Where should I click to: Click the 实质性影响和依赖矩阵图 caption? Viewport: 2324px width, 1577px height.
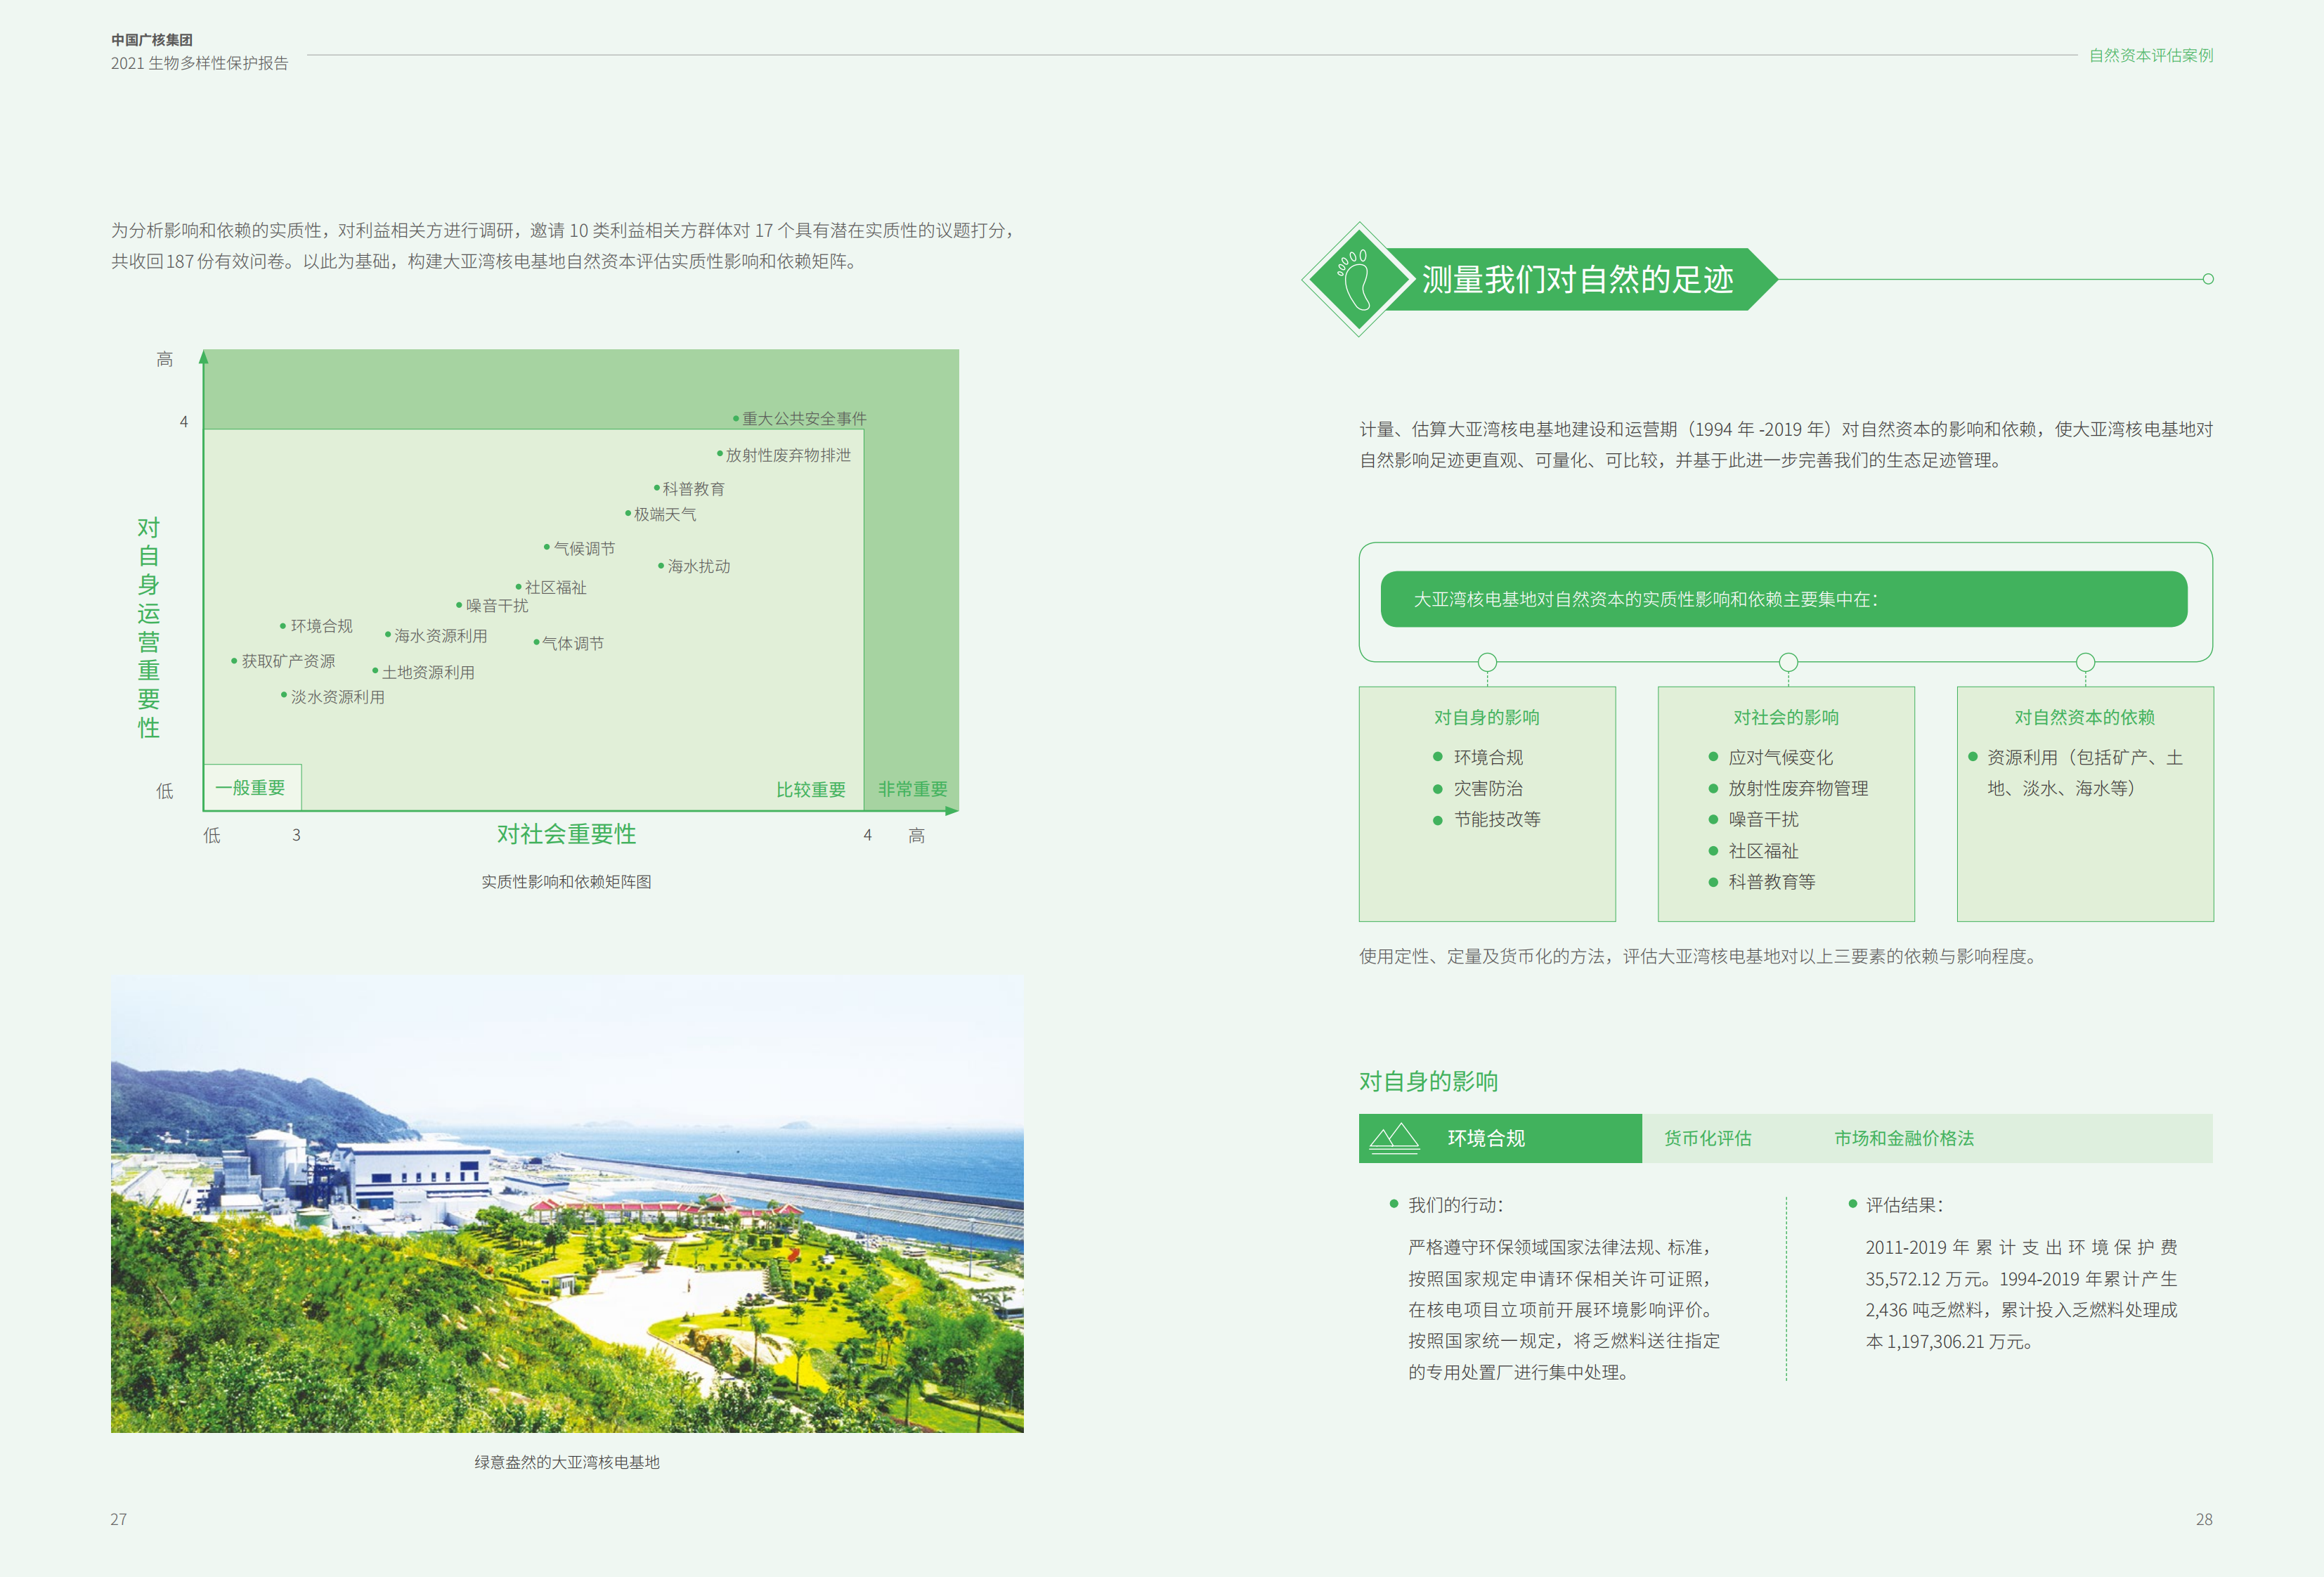pos(566,882)
